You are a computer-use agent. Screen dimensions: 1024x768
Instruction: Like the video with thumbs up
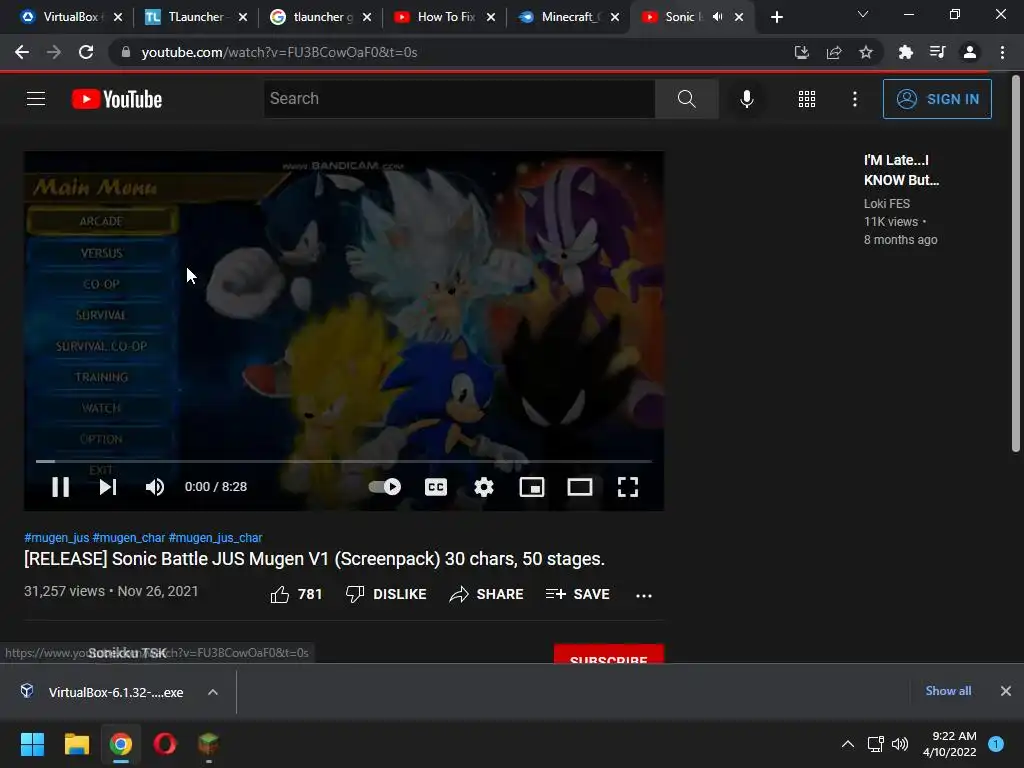pos(296,594)
